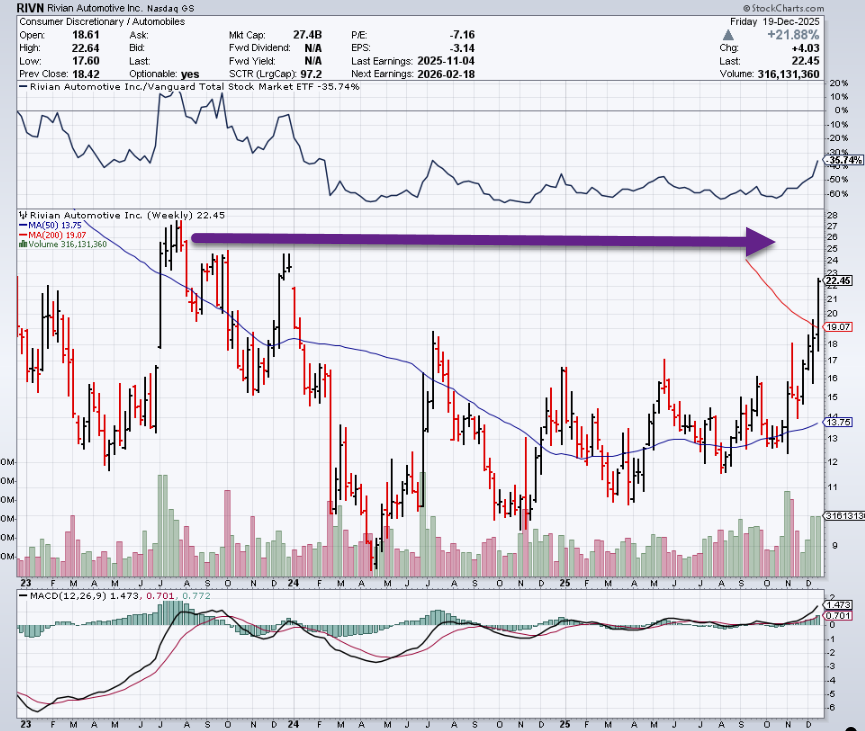865x731 pixels.
Task: Click the 13.75 MA(50) value tag
Action: 839,423
